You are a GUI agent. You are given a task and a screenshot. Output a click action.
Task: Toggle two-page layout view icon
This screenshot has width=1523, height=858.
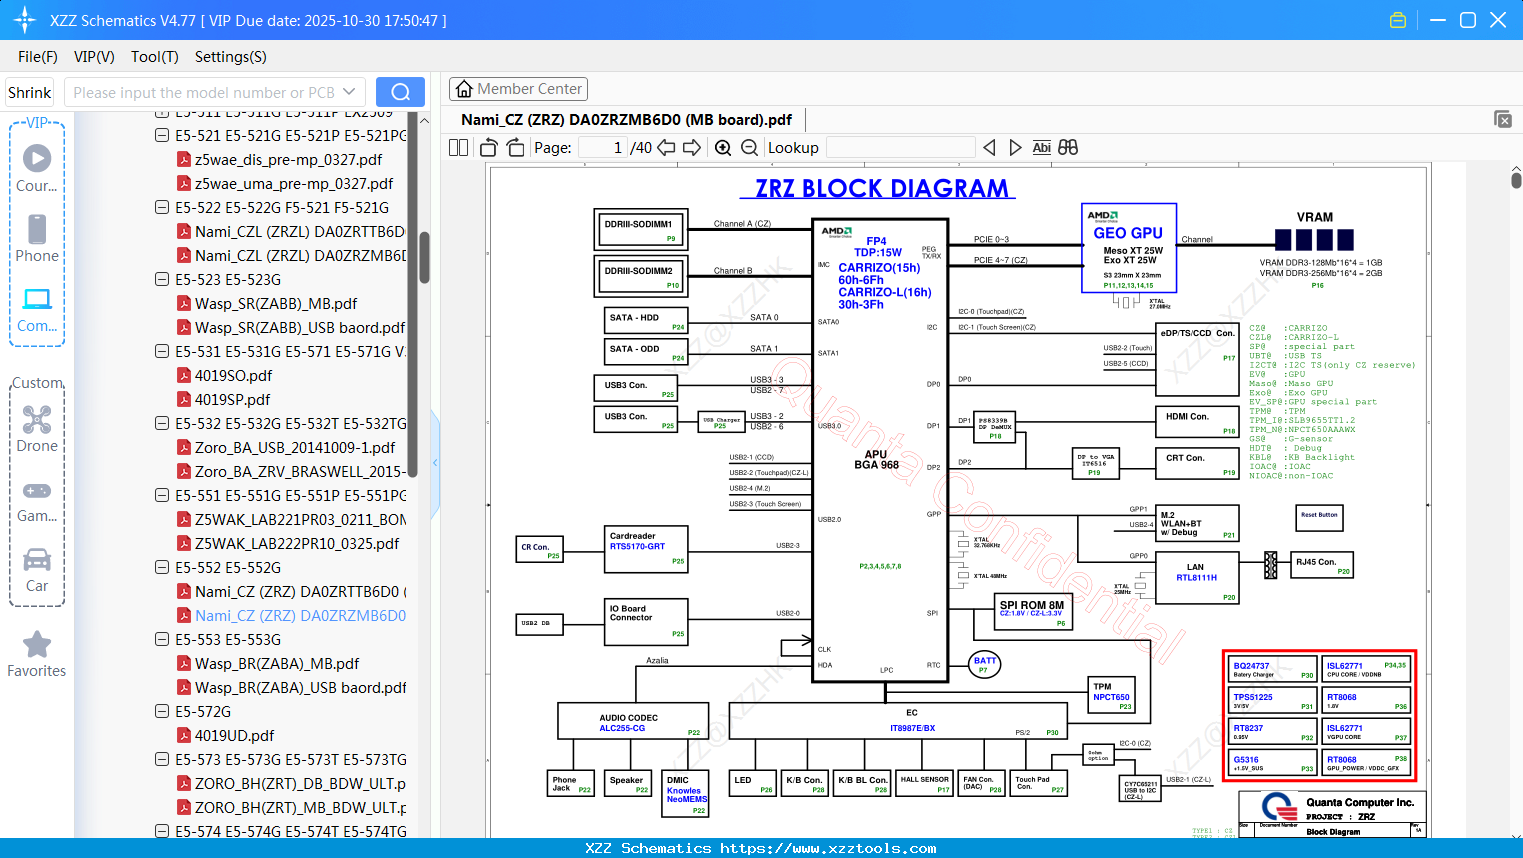tap(458, 148)
